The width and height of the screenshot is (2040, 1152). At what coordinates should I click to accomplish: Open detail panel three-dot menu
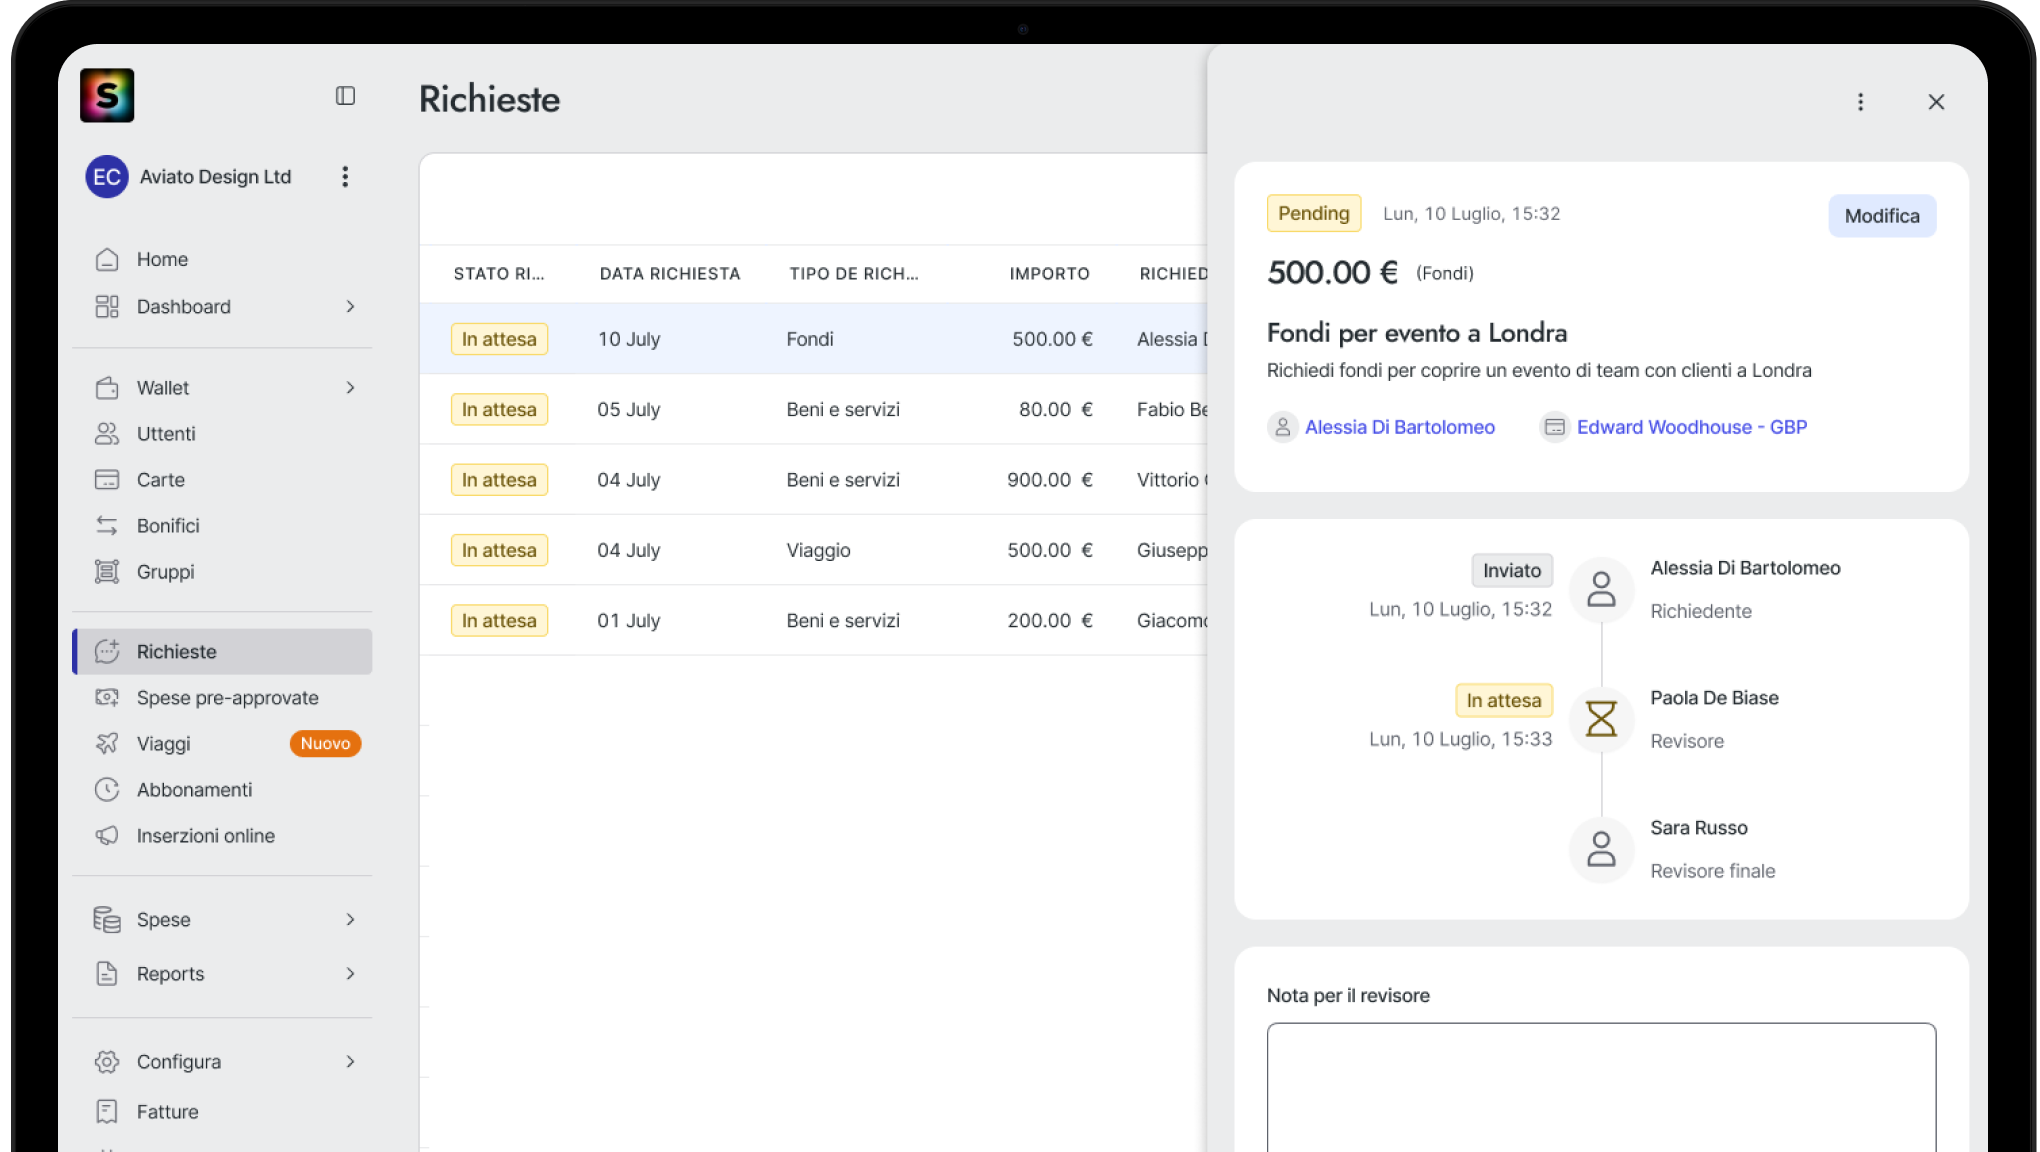[x=1860, y=102]
